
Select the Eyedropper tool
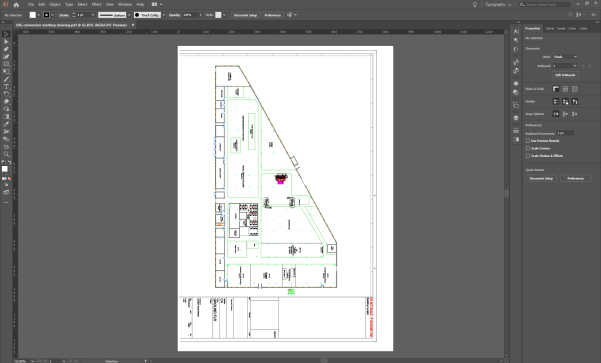6,124
